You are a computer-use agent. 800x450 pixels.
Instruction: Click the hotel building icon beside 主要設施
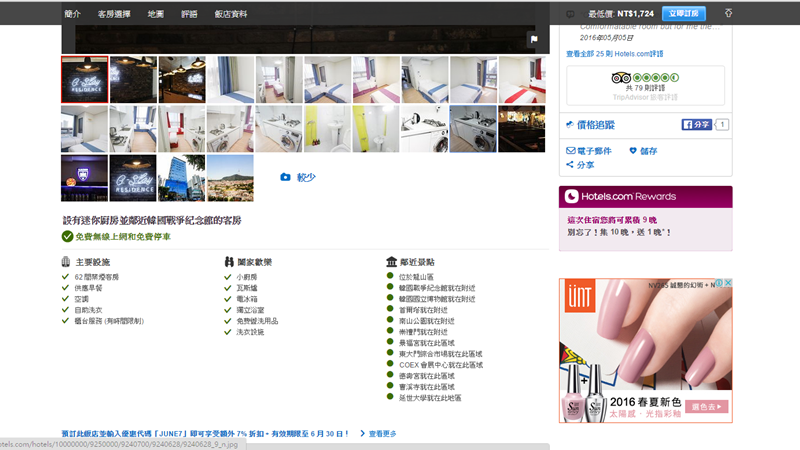coord(66,262)
